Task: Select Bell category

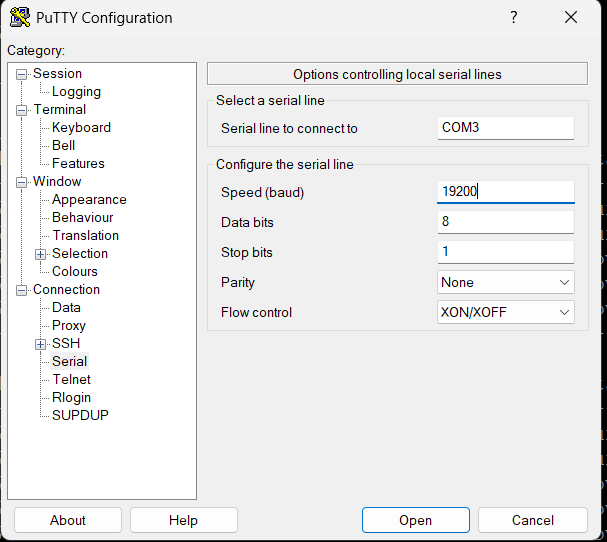Action: click(63, 146)
